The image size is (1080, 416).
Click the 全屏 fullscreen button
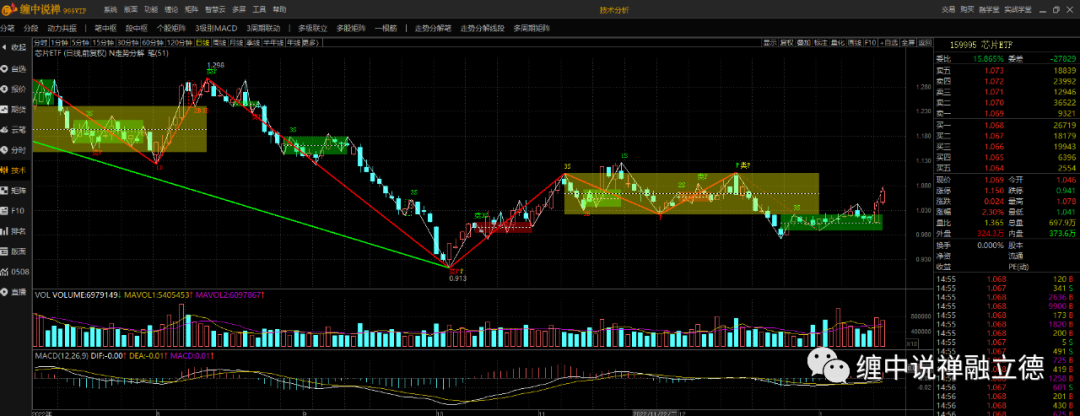[908, 43]
